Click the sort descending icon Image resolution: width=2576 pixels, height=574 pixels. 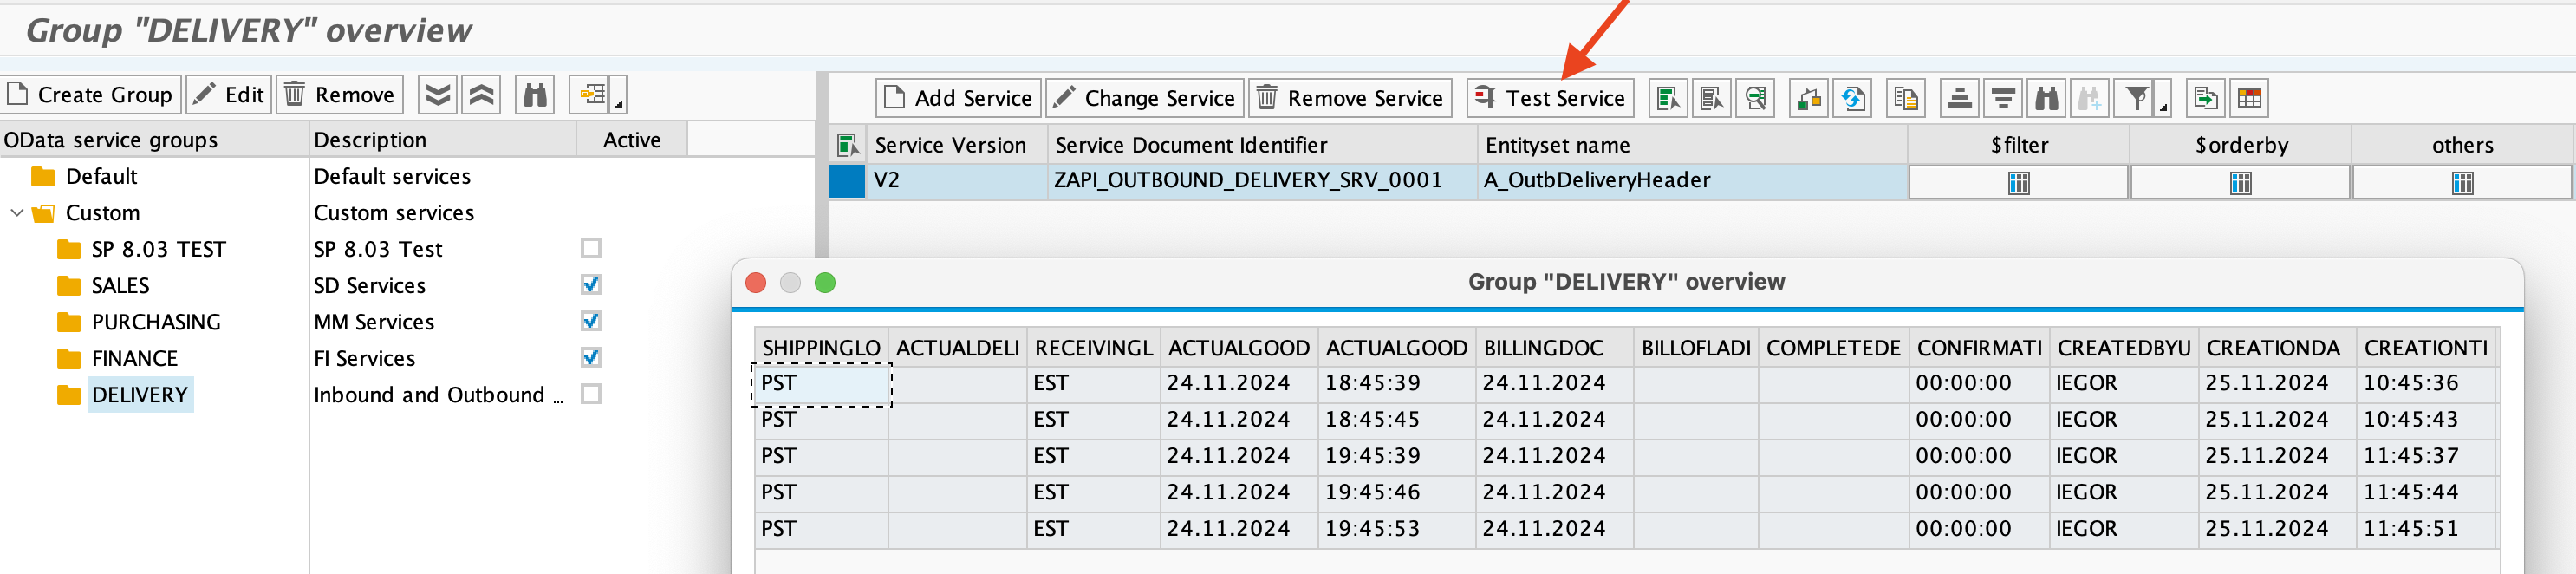[x=2003, y=98]
